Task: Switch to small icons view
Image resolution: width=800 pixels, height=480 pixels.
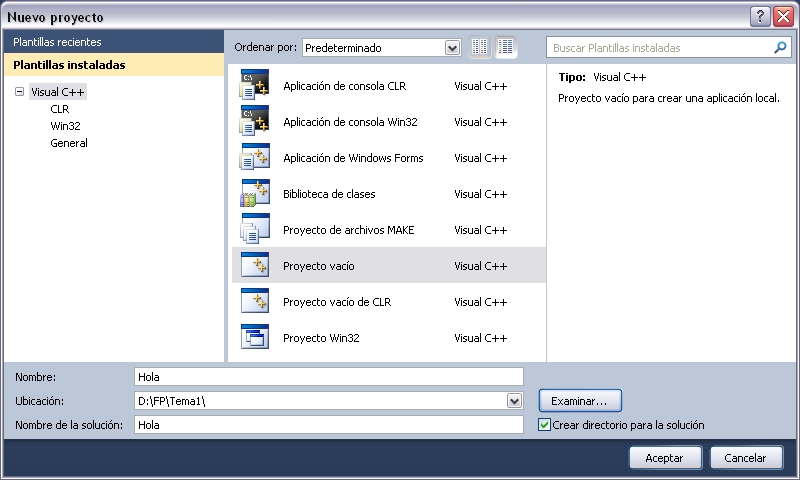Action: [480, 47]
